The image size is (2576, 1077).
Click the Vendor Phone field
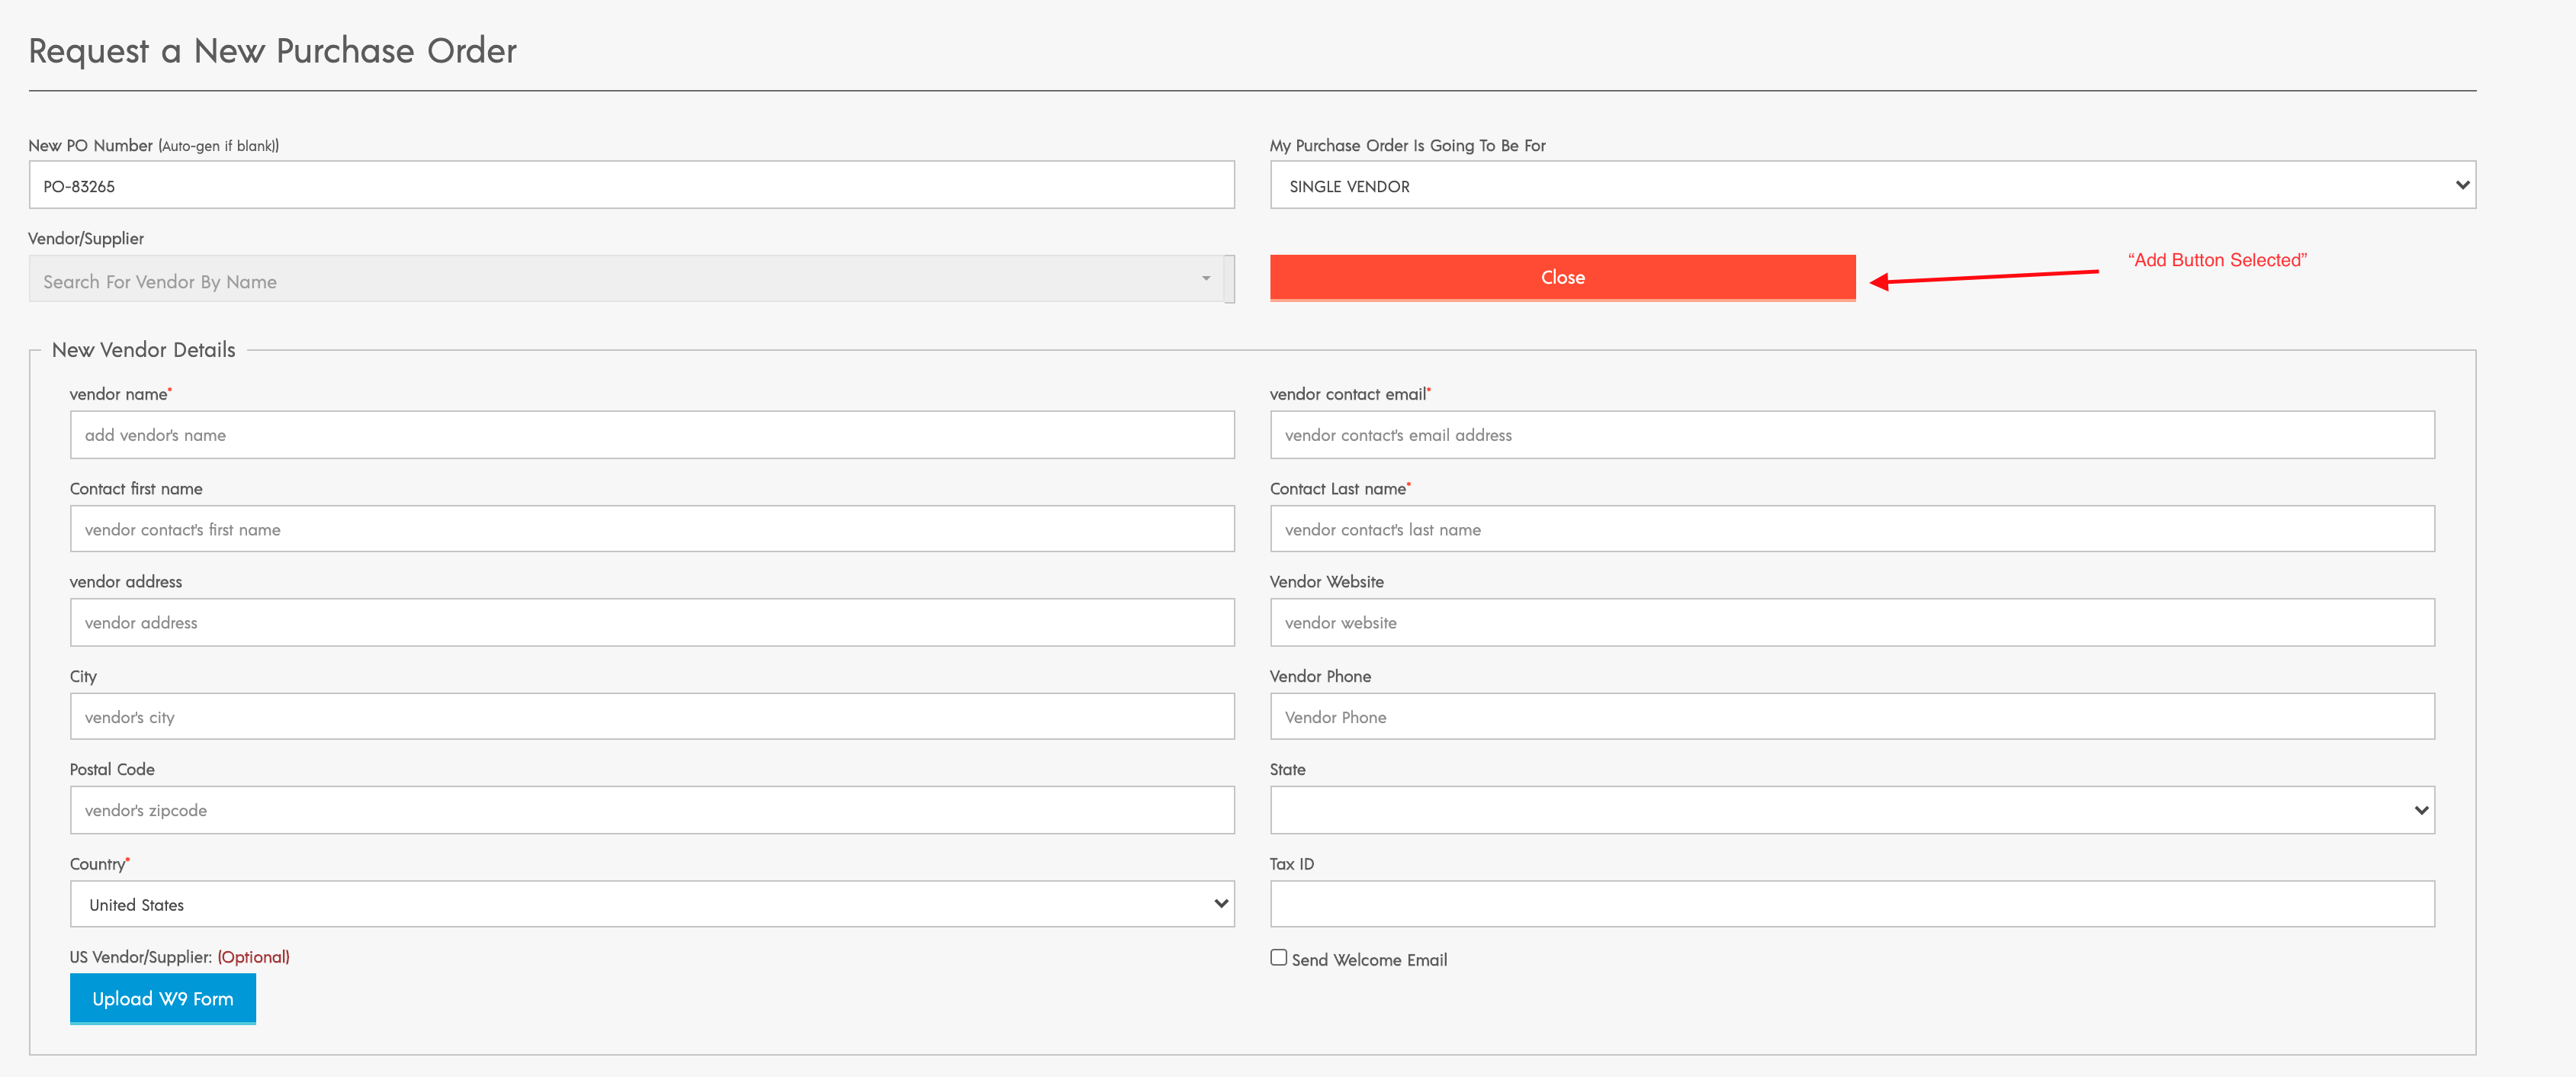(1851, 717)
